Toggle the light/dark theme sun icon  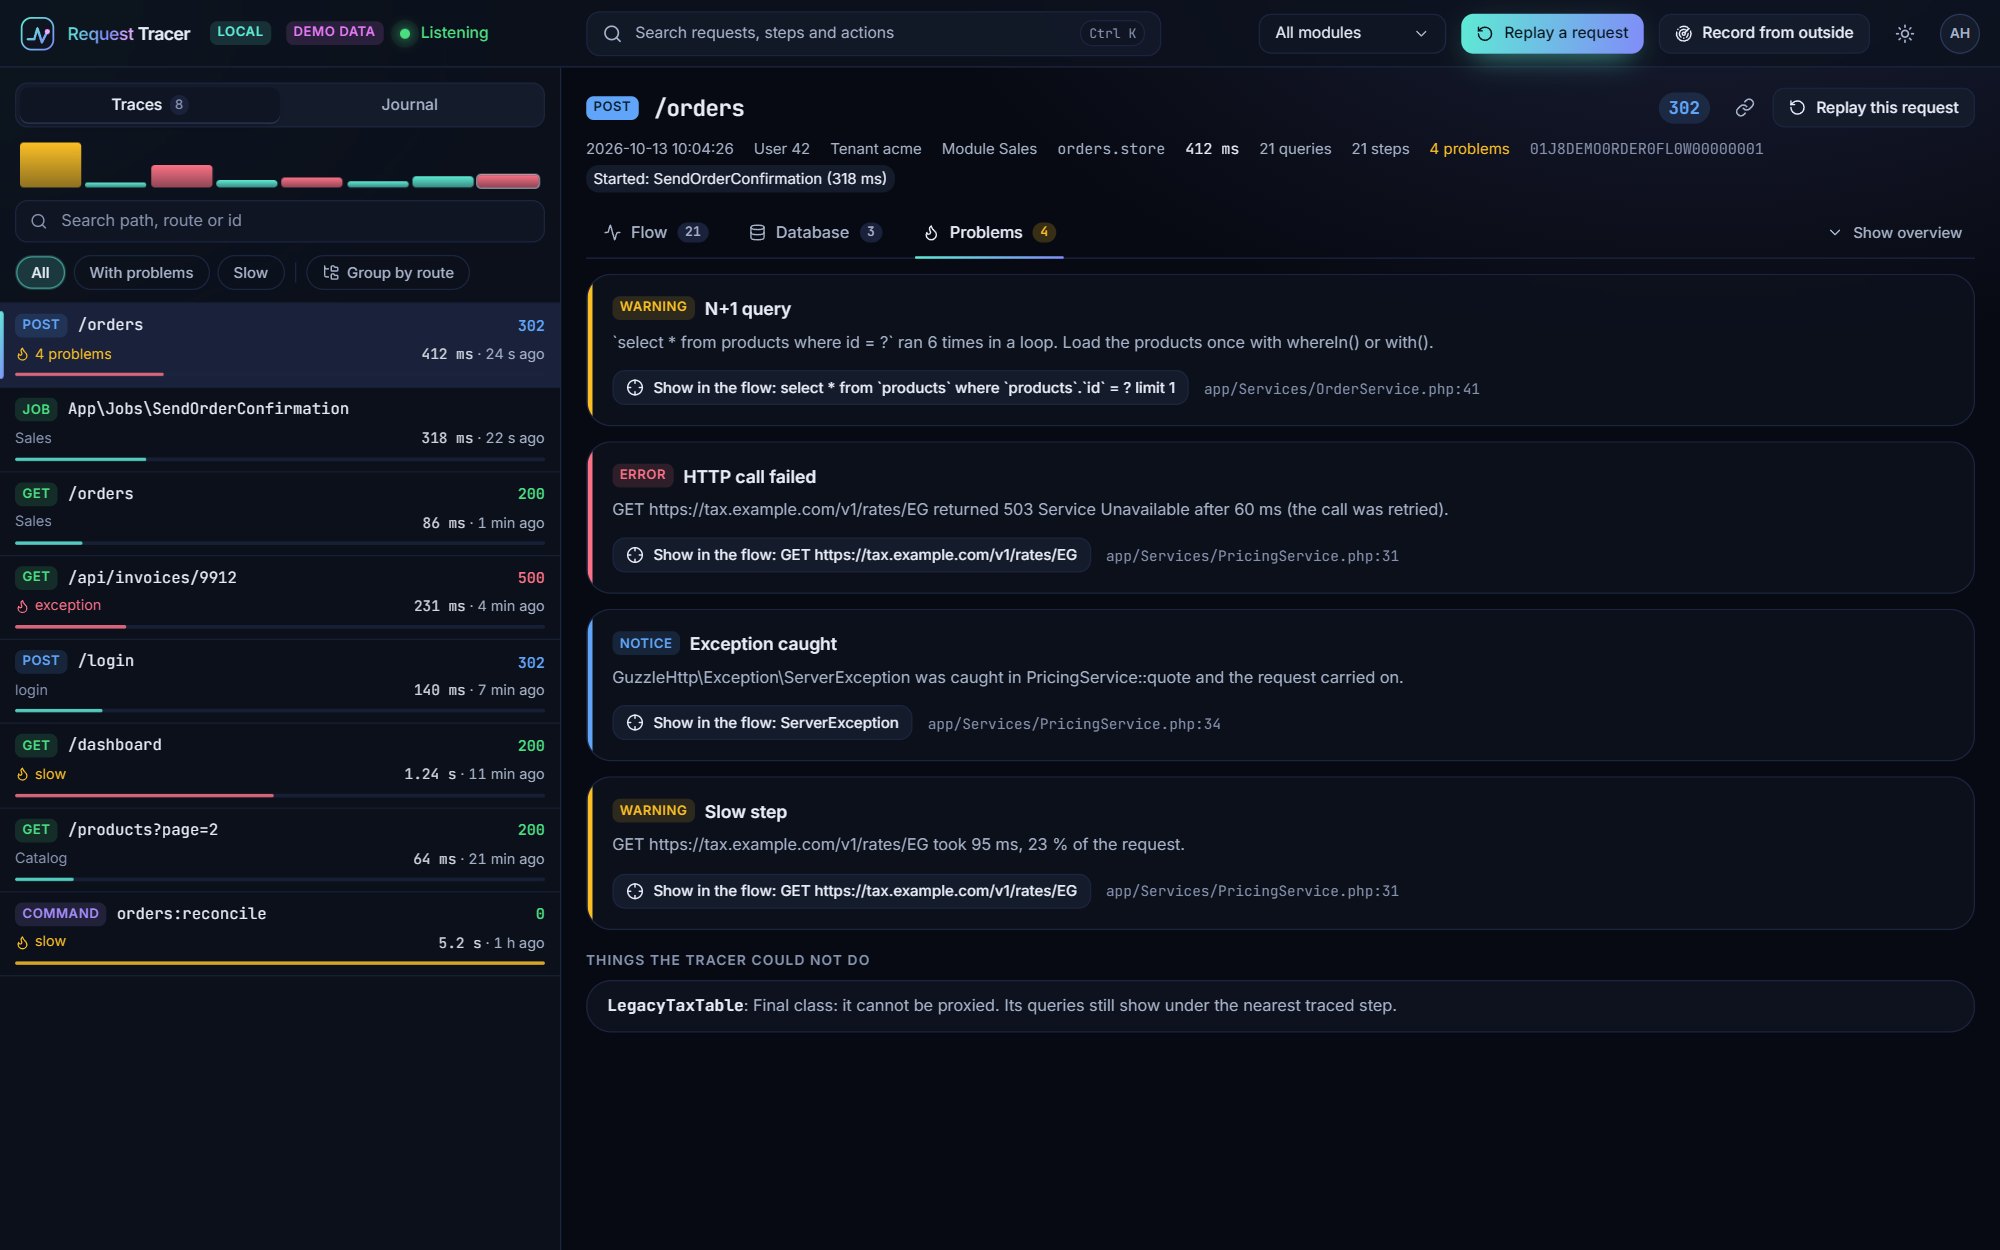tap(1904, 33)
